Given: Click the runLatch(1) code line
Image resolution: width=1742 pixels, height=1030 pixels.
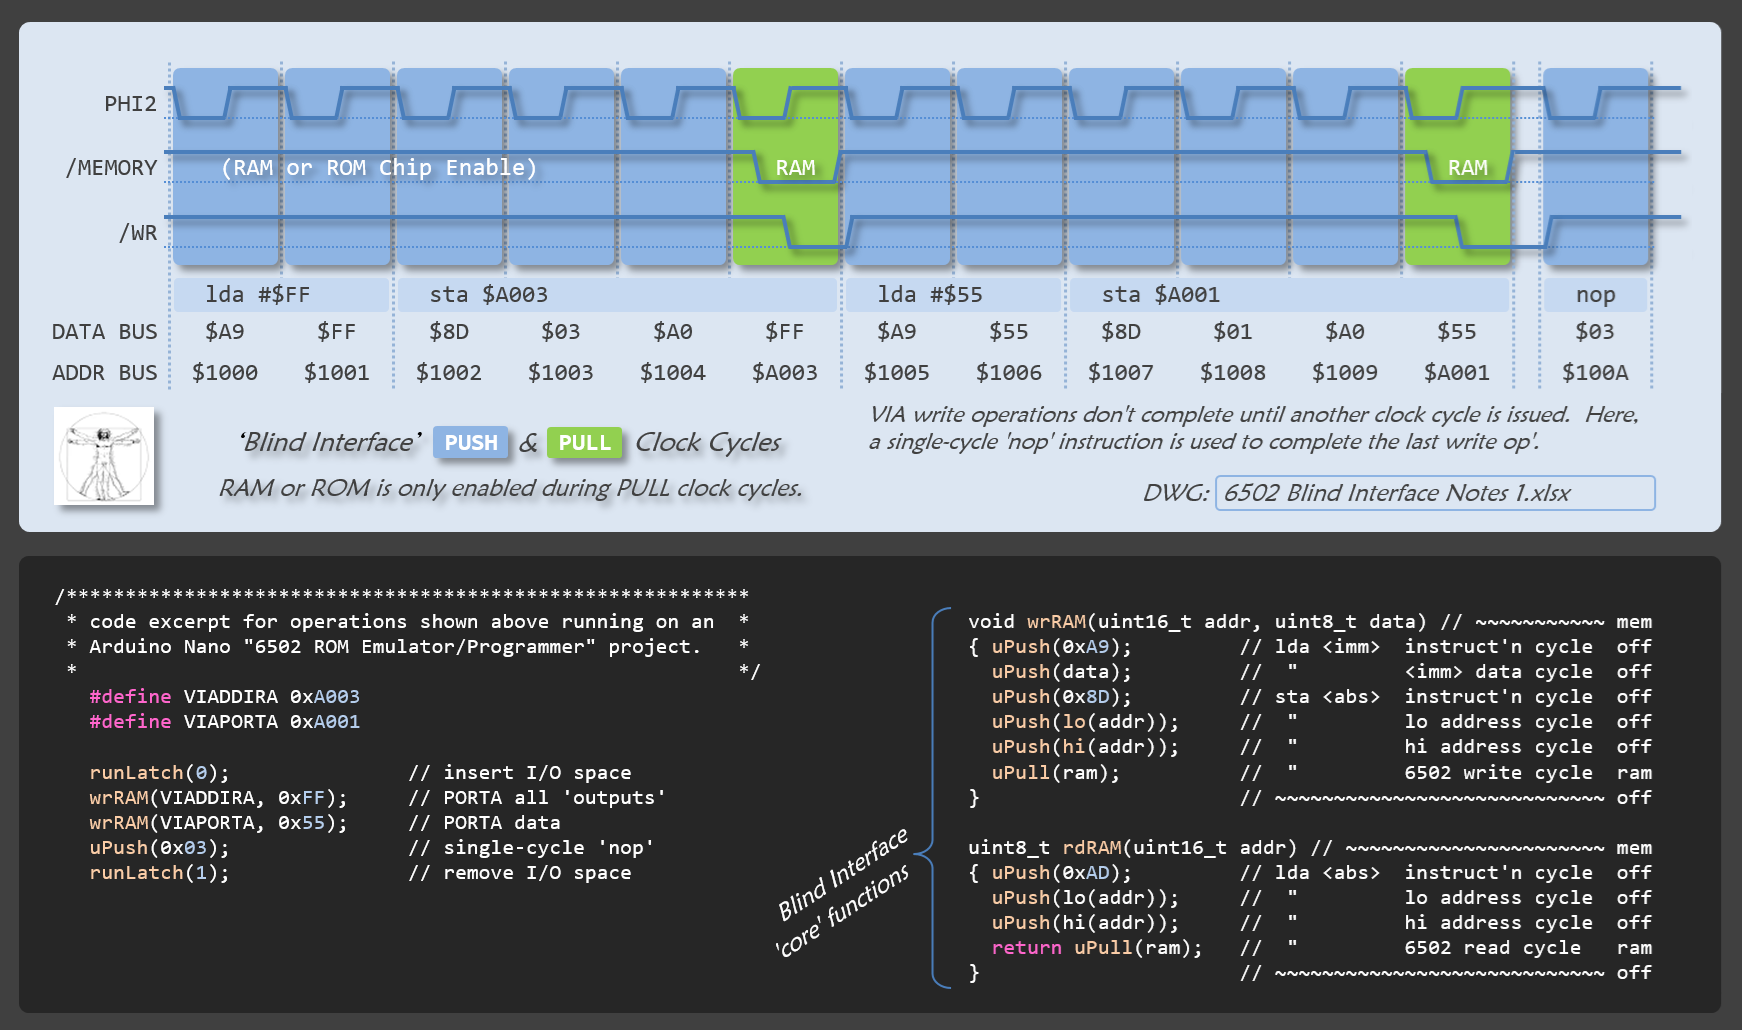Looking at the screenshot, I should tap(159, 873).
